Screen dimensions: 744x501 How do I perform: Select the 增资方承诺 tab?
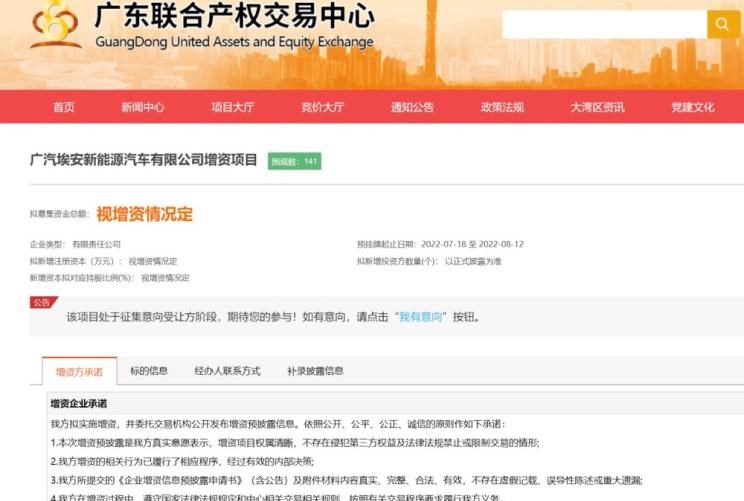point(79,371)
